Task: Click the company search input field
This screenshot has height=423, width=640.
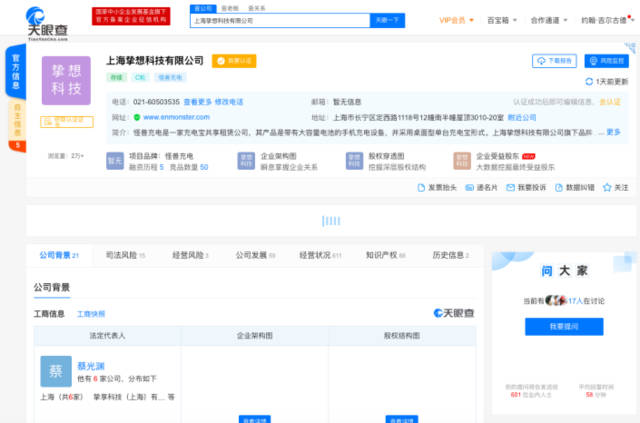Action: 275,19
